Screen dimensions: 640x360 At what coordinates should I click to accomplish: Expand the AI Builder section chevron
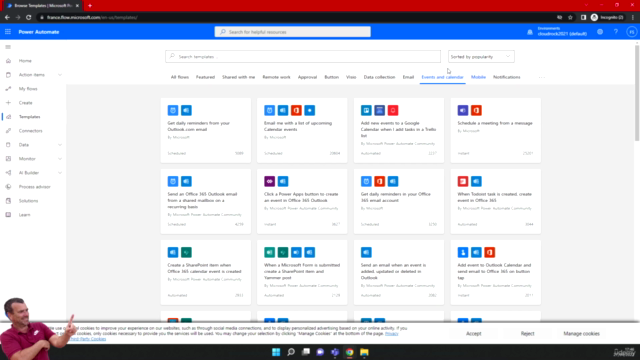point(60,173)
